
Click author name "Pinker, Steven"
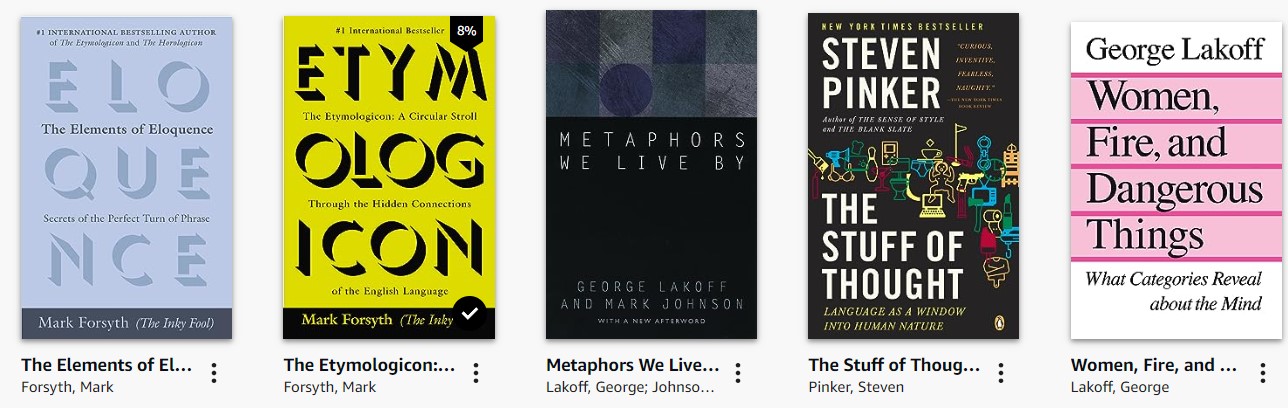856,387
